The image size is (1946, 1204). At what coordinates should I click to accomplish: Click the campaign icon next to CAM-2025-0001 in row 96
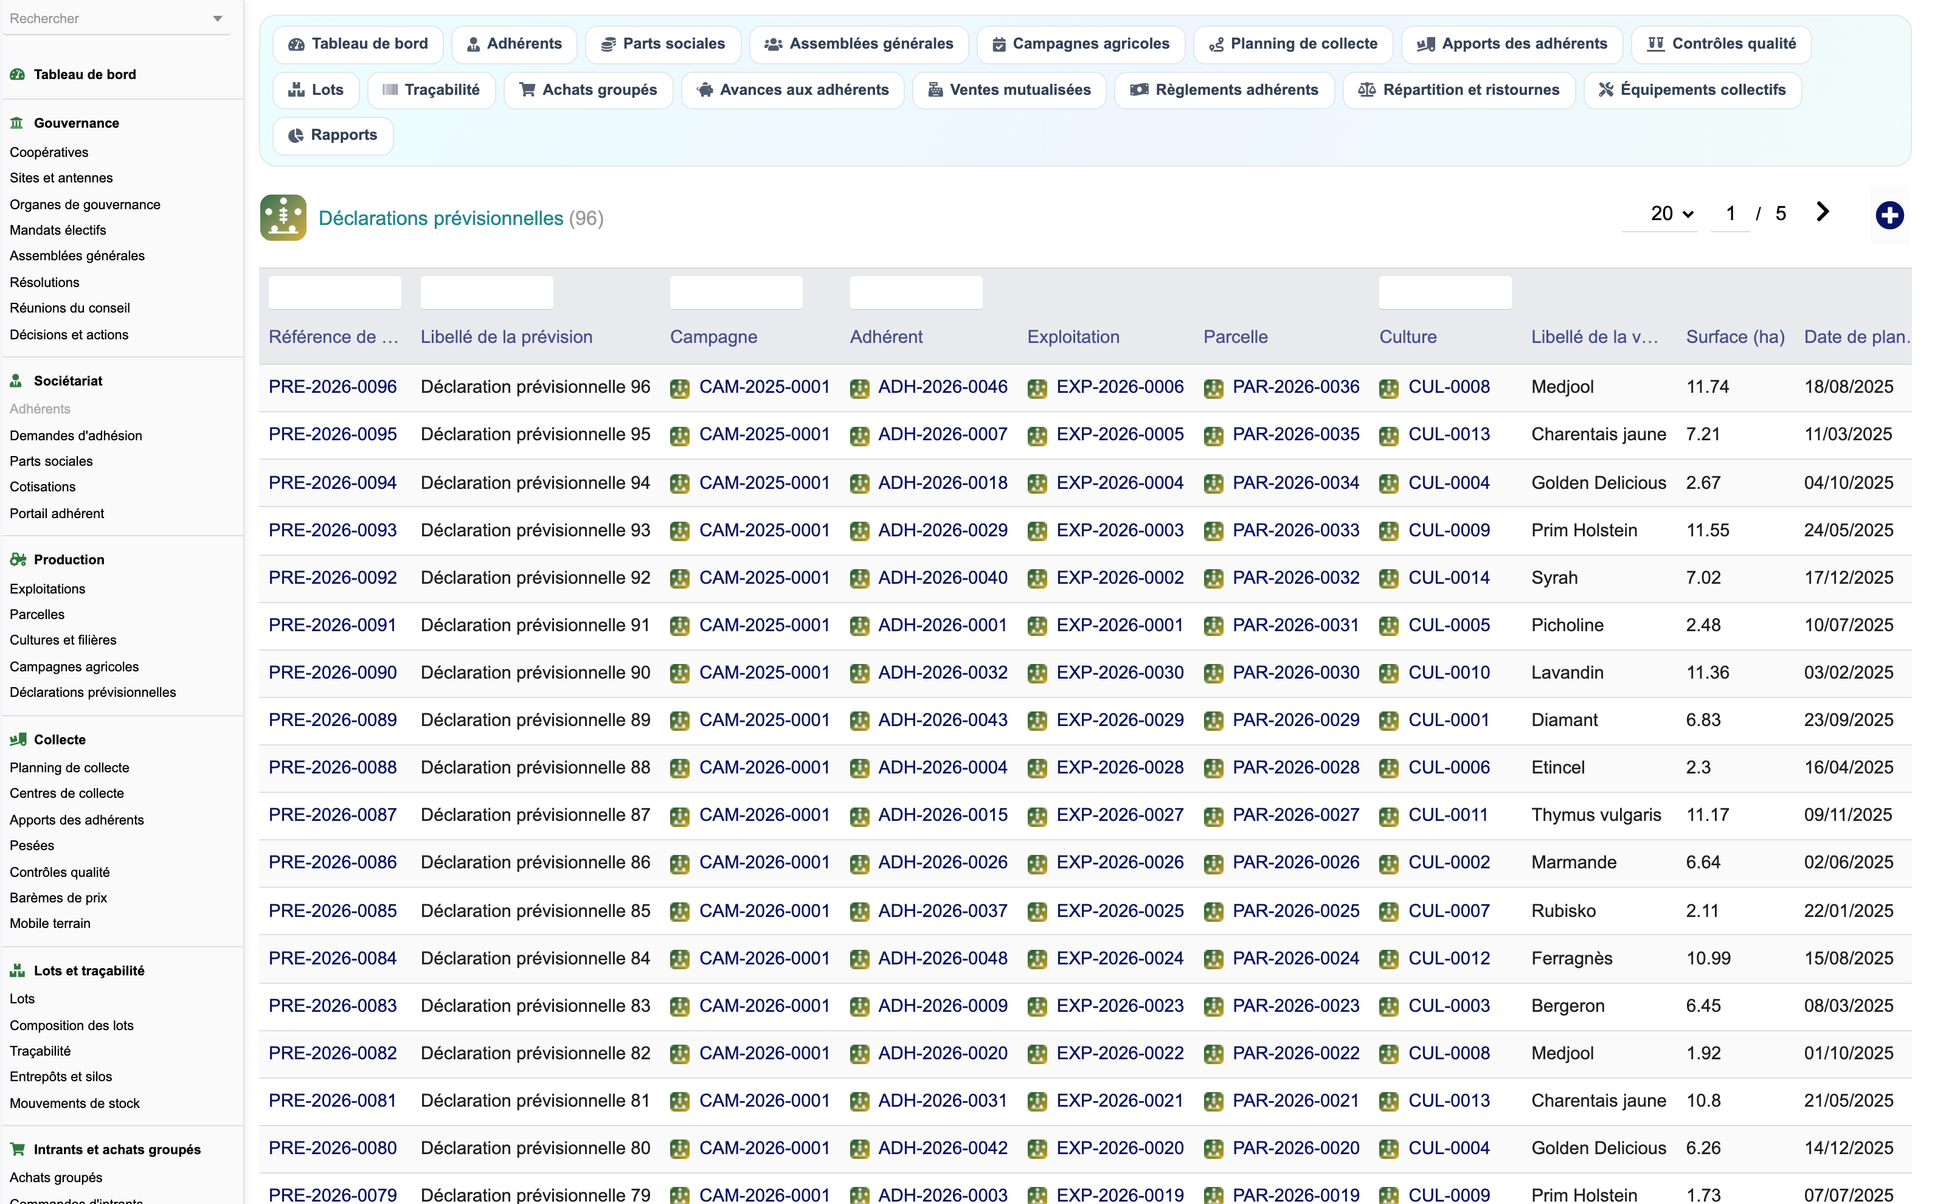pos(680,388)
